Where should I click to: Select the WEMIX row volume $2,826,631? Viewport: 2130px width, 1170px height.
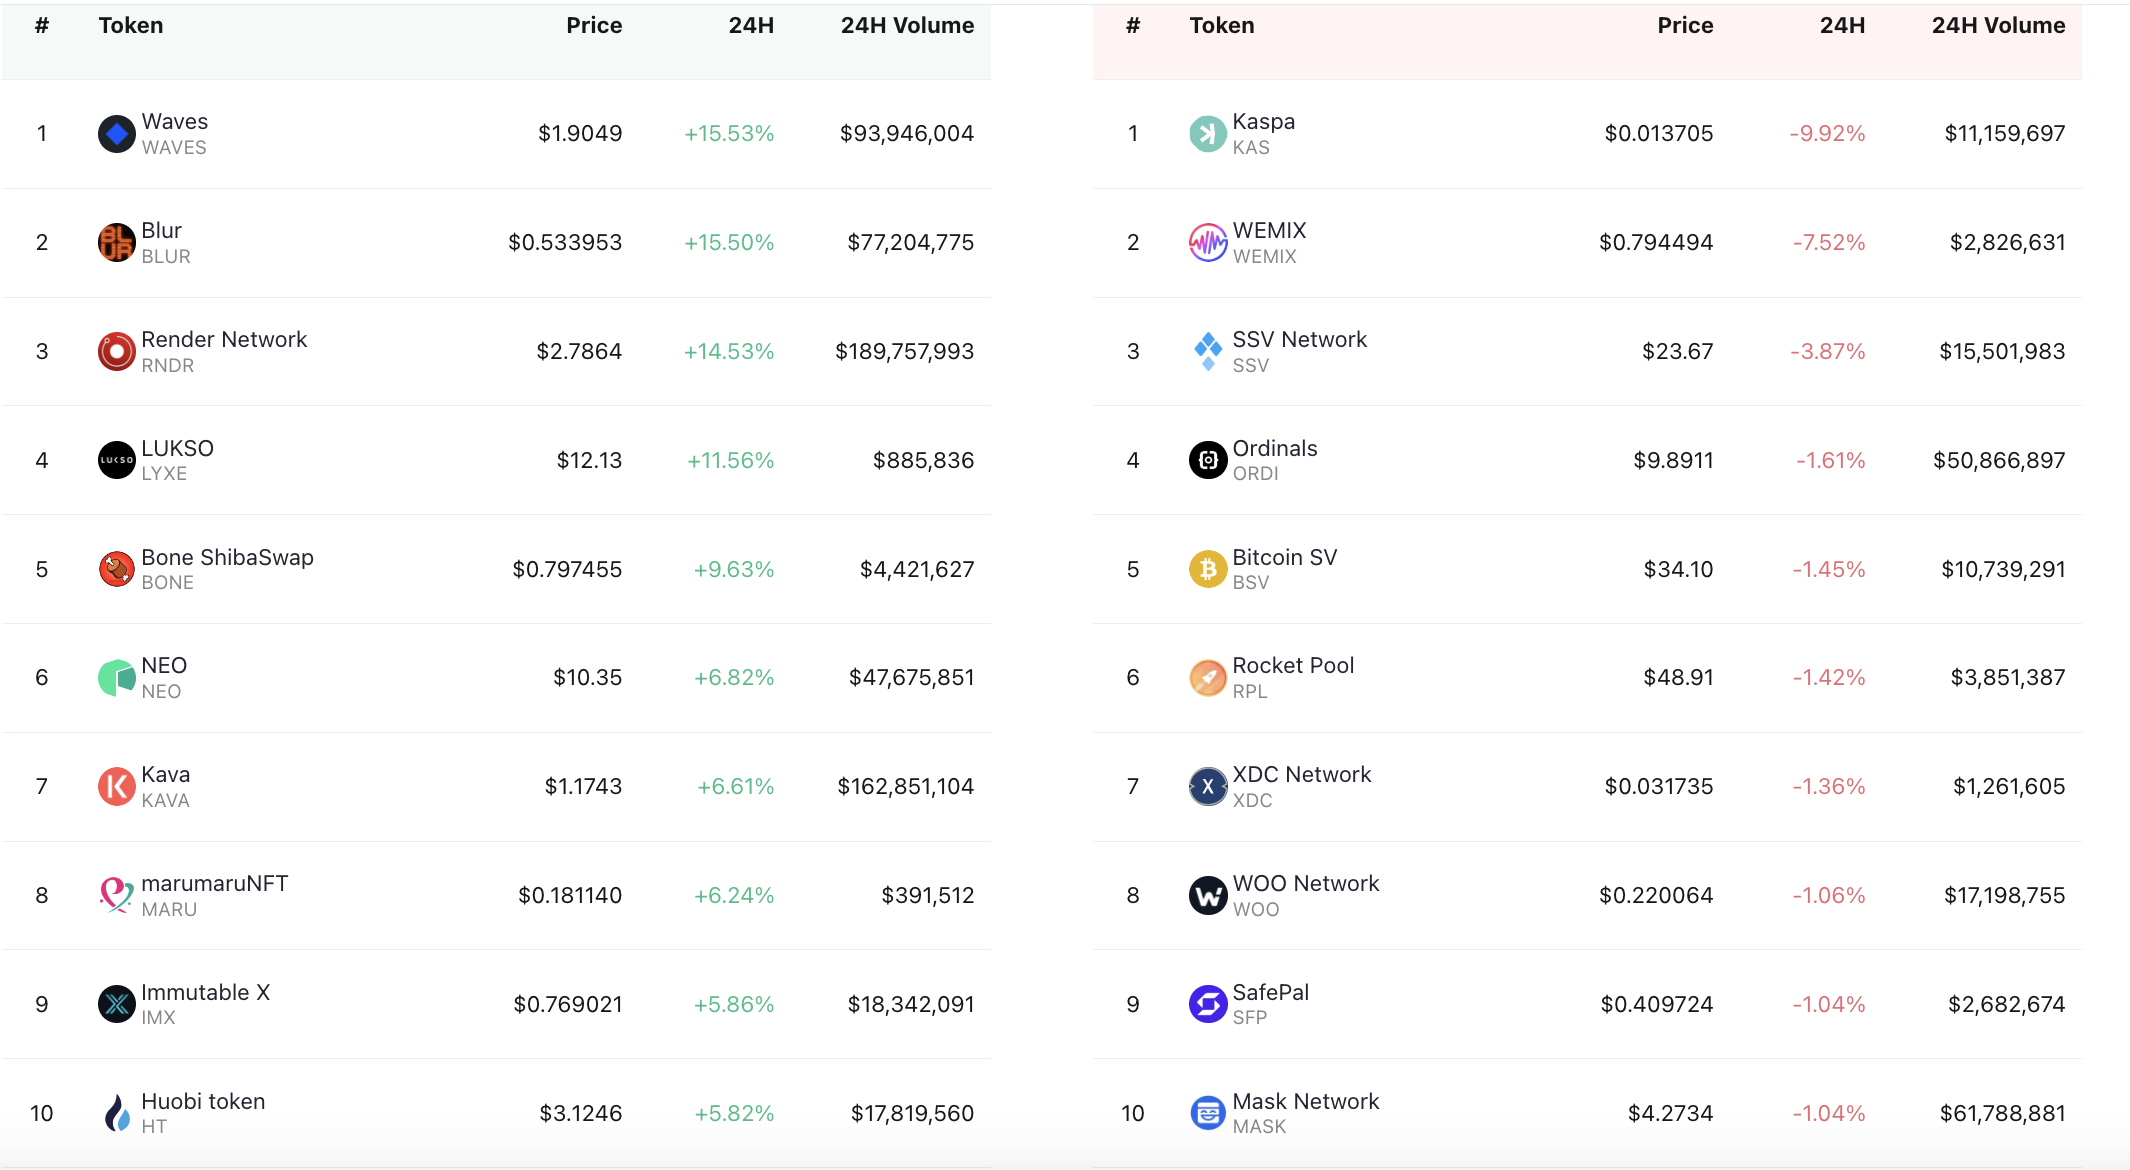2007,243
